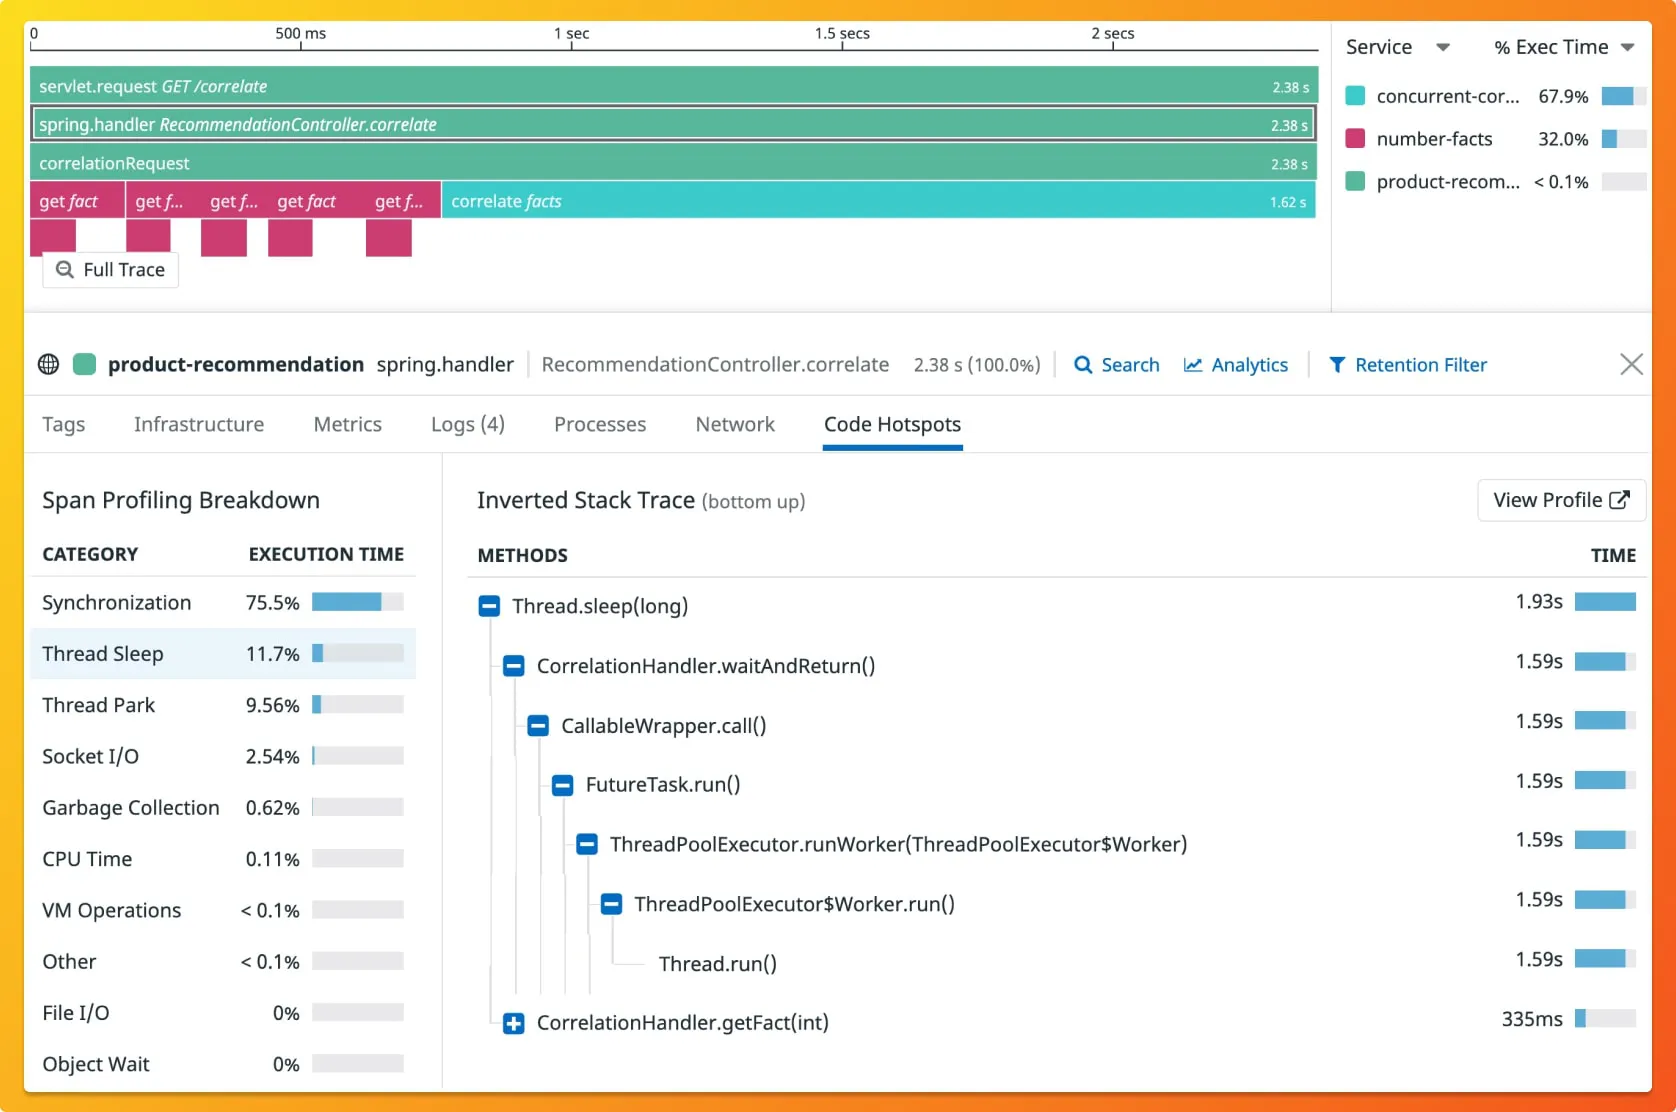
Task: Switch to the Infrastructure tab
Action: coord(199,424)
